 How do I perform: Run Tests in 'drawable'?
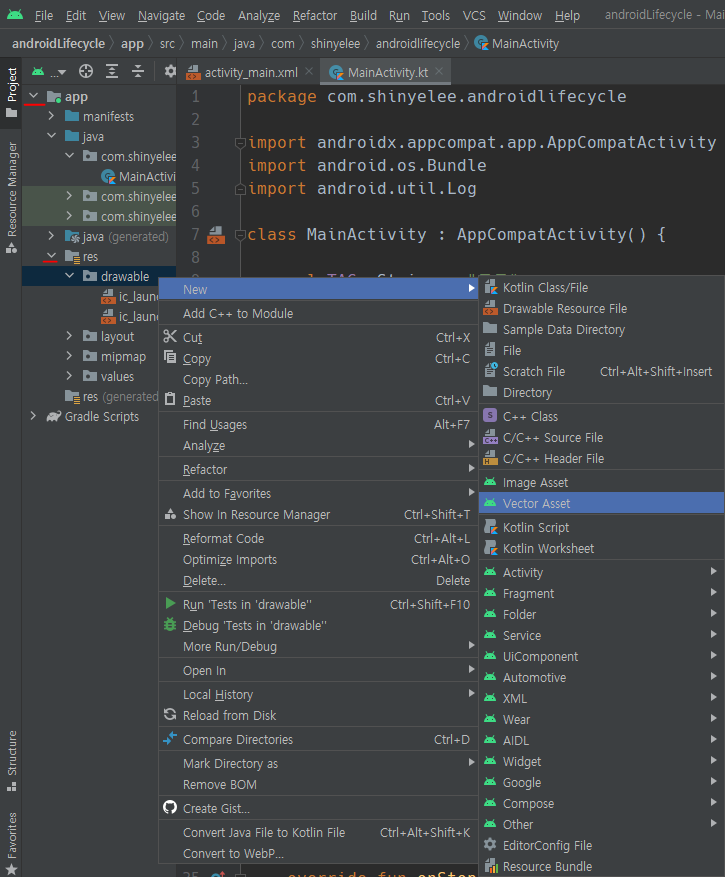(x=318, y=605)
